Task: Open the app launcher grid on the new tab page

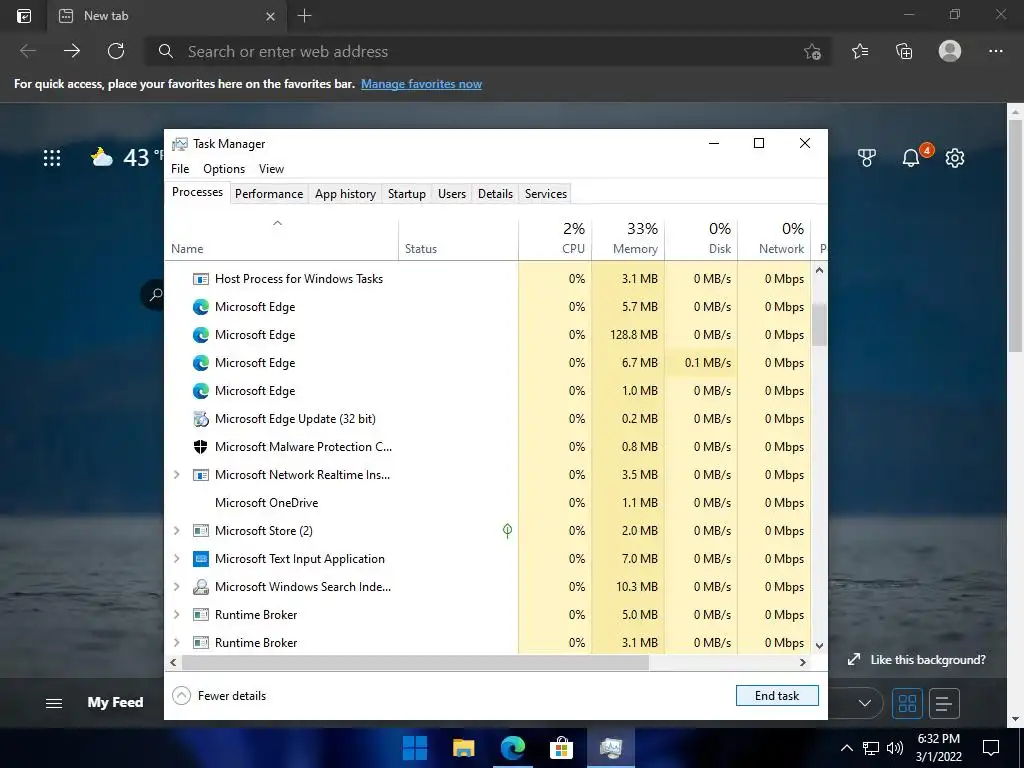Action: tap(52, 157)
